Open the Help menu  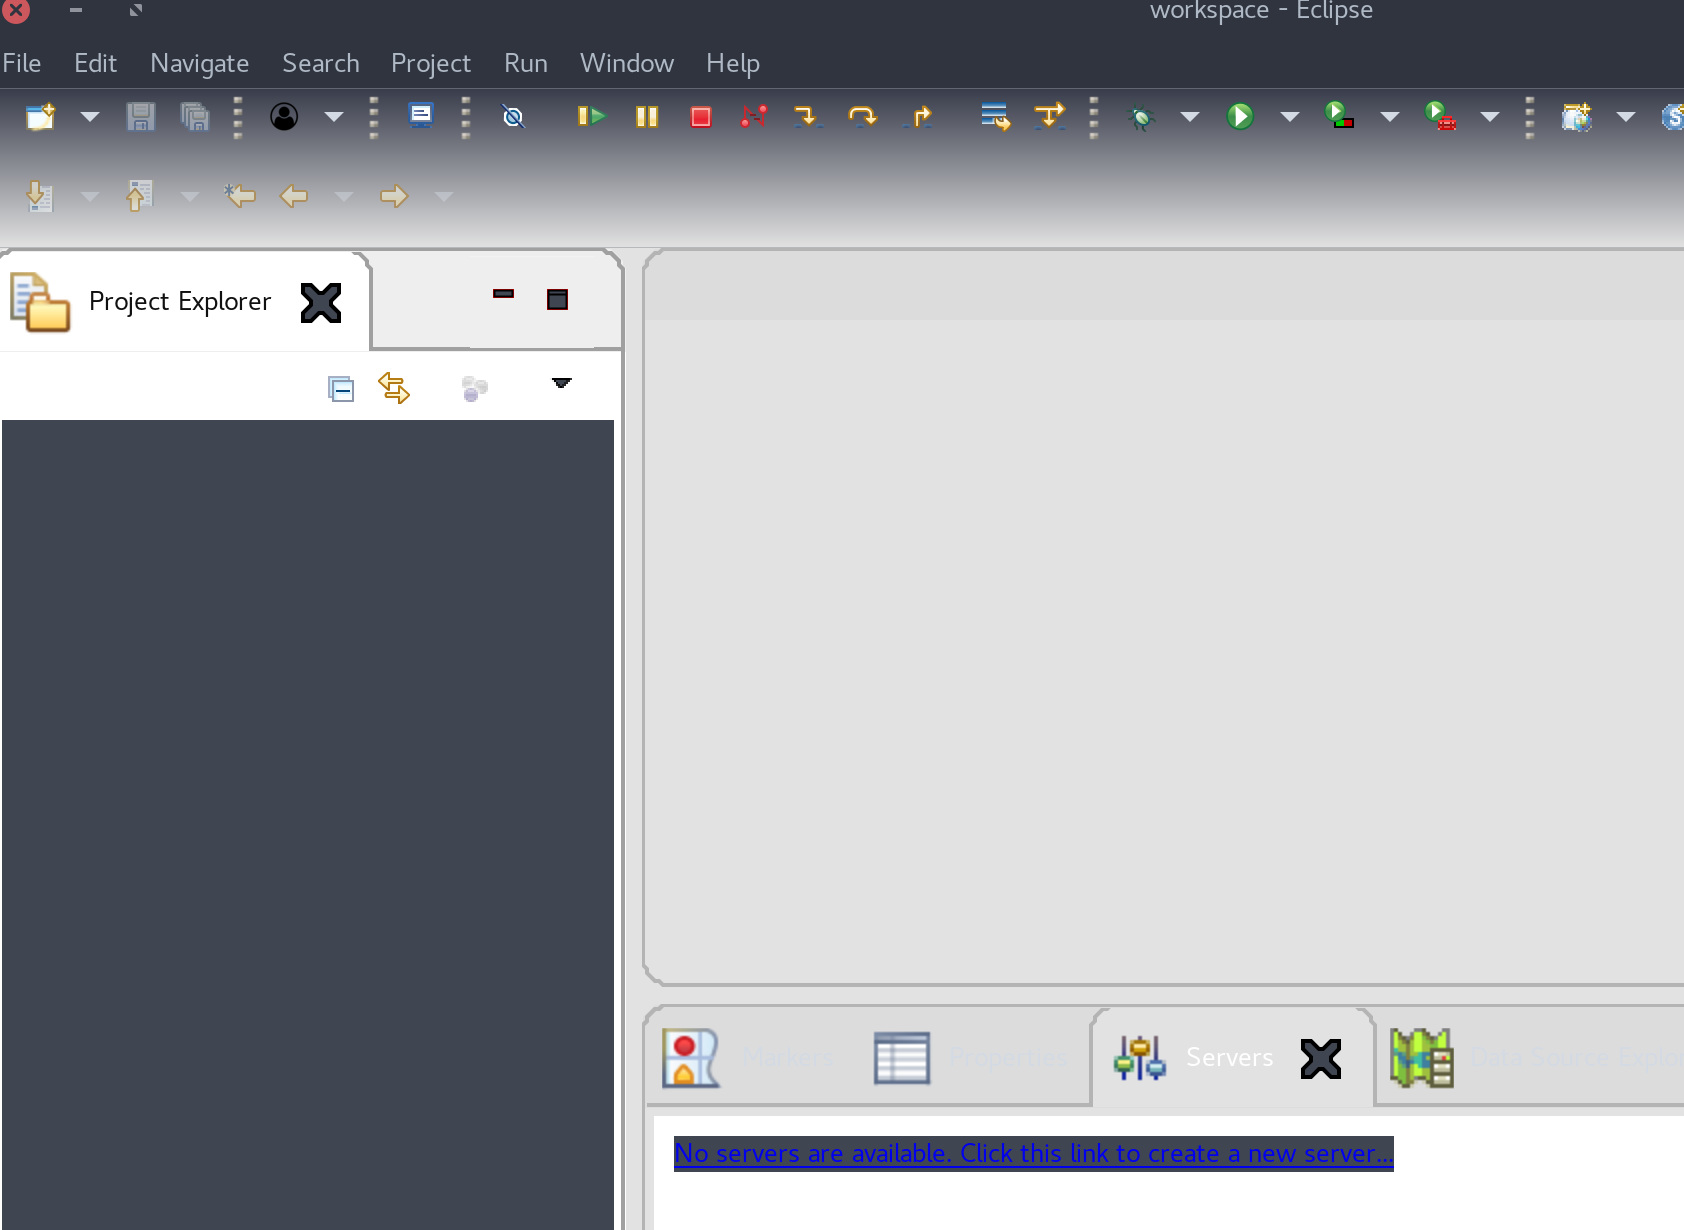(732, 63)
